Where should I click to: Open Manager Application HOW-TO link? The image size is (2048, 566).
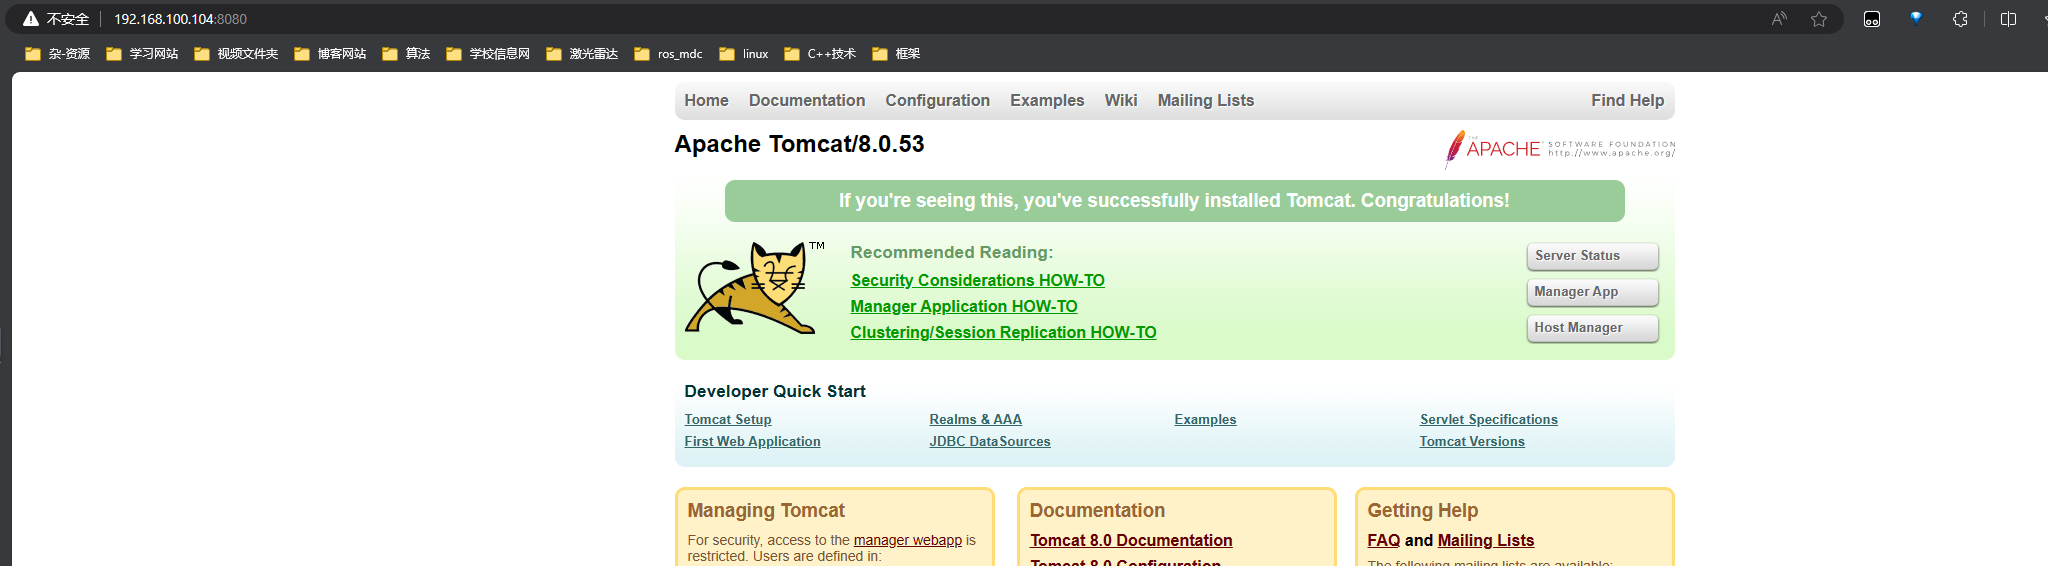964,306
